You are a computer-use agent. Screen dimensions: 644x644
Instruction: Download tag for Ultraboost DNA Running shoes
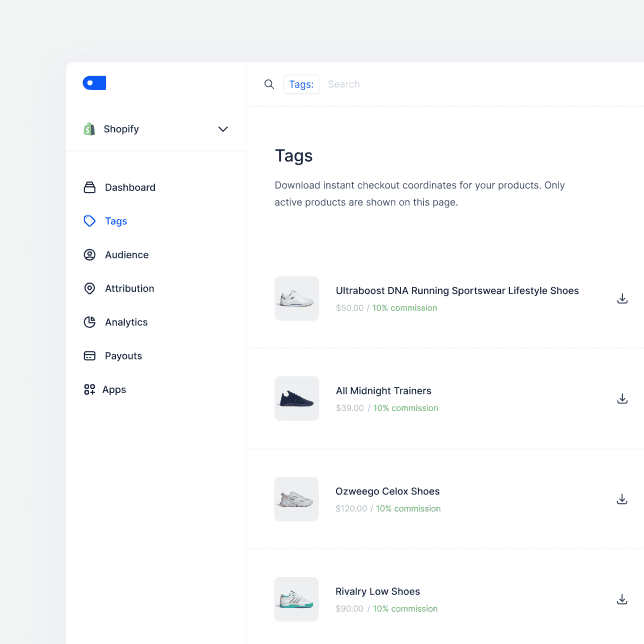pos(622,299)
